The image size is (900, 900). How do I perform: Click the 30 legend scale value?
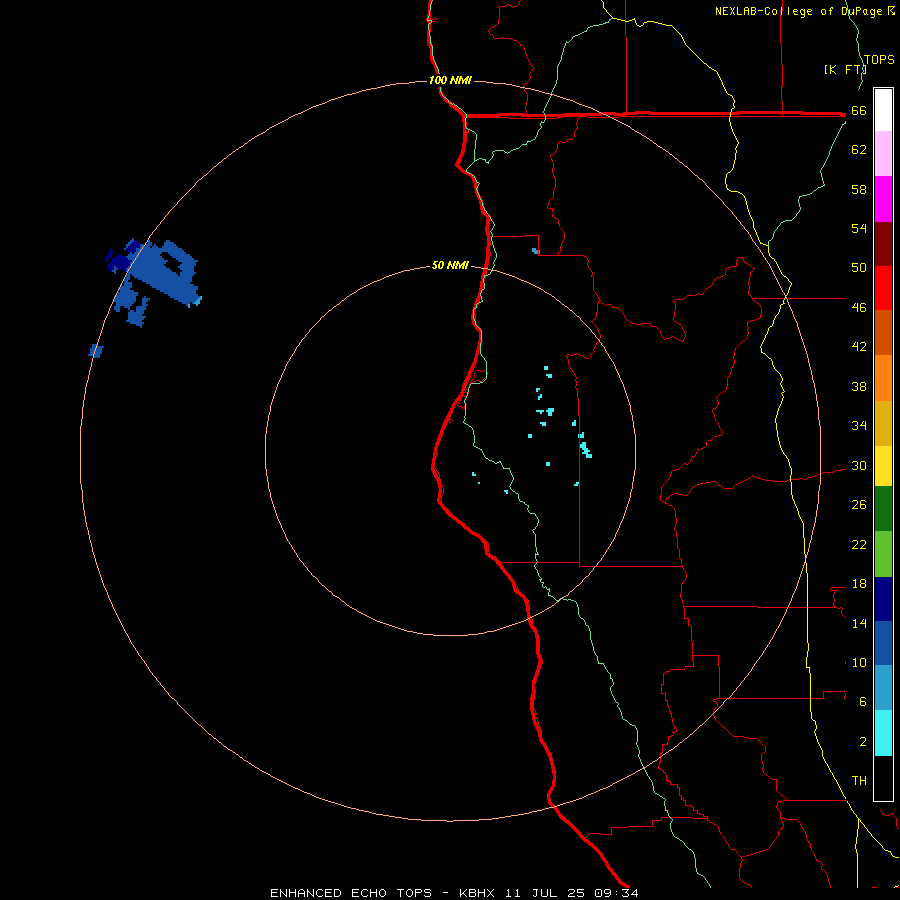pos(859,465)
